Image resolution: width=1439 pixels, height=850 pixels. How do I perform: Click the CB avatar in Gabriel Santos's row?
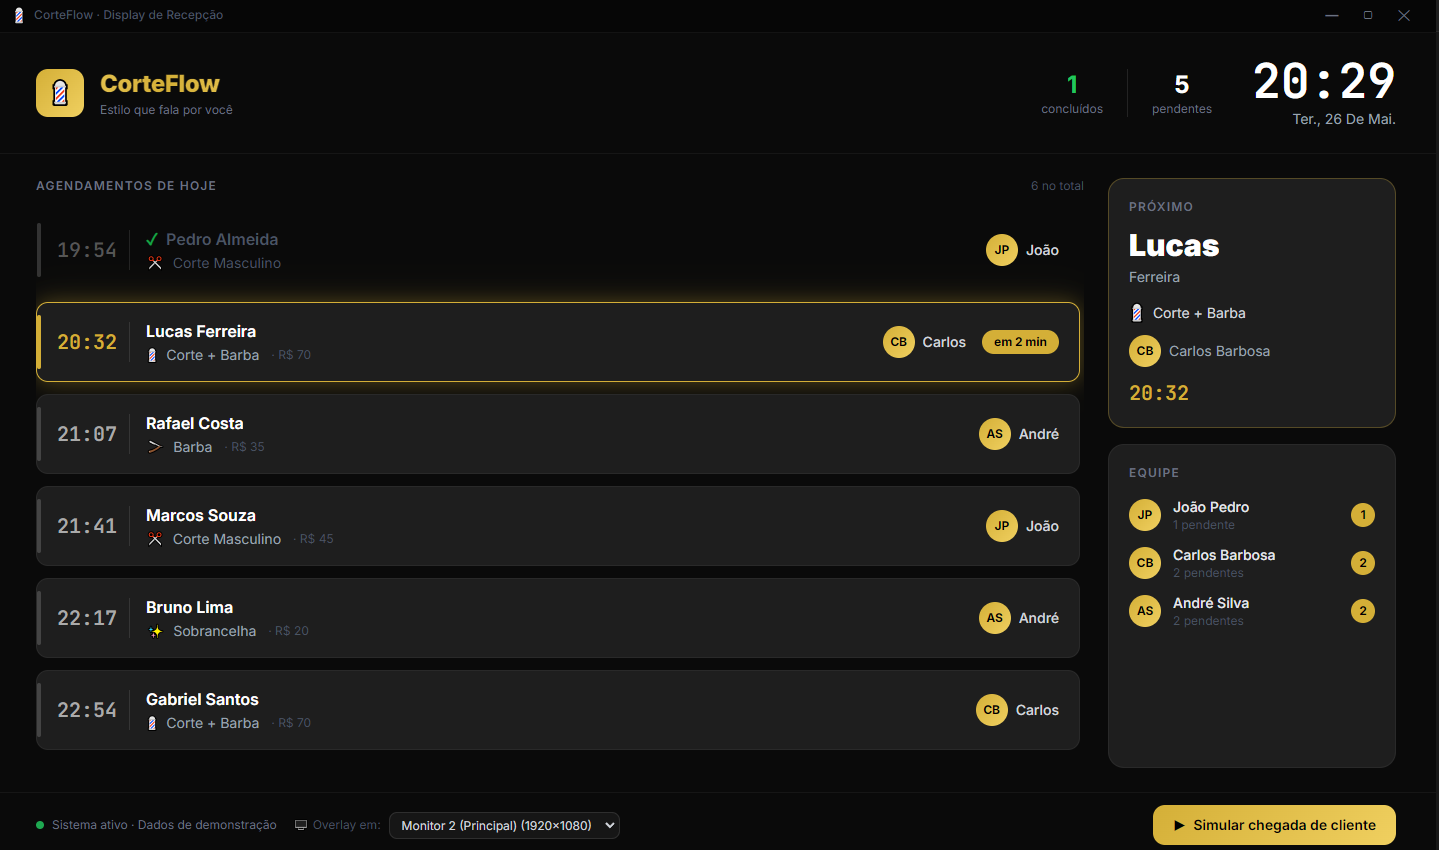pos(992,710)
